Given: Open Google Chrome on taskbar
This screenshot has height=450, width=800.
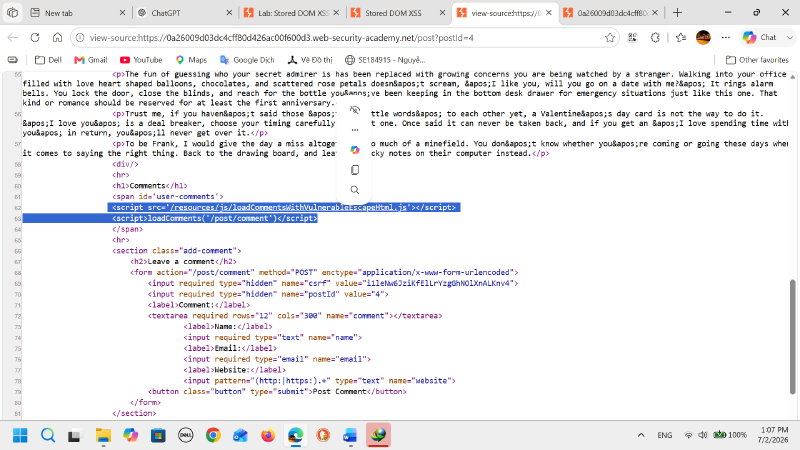Looking at the screenshot, I should pyautogui.click(x=213, y=435).
